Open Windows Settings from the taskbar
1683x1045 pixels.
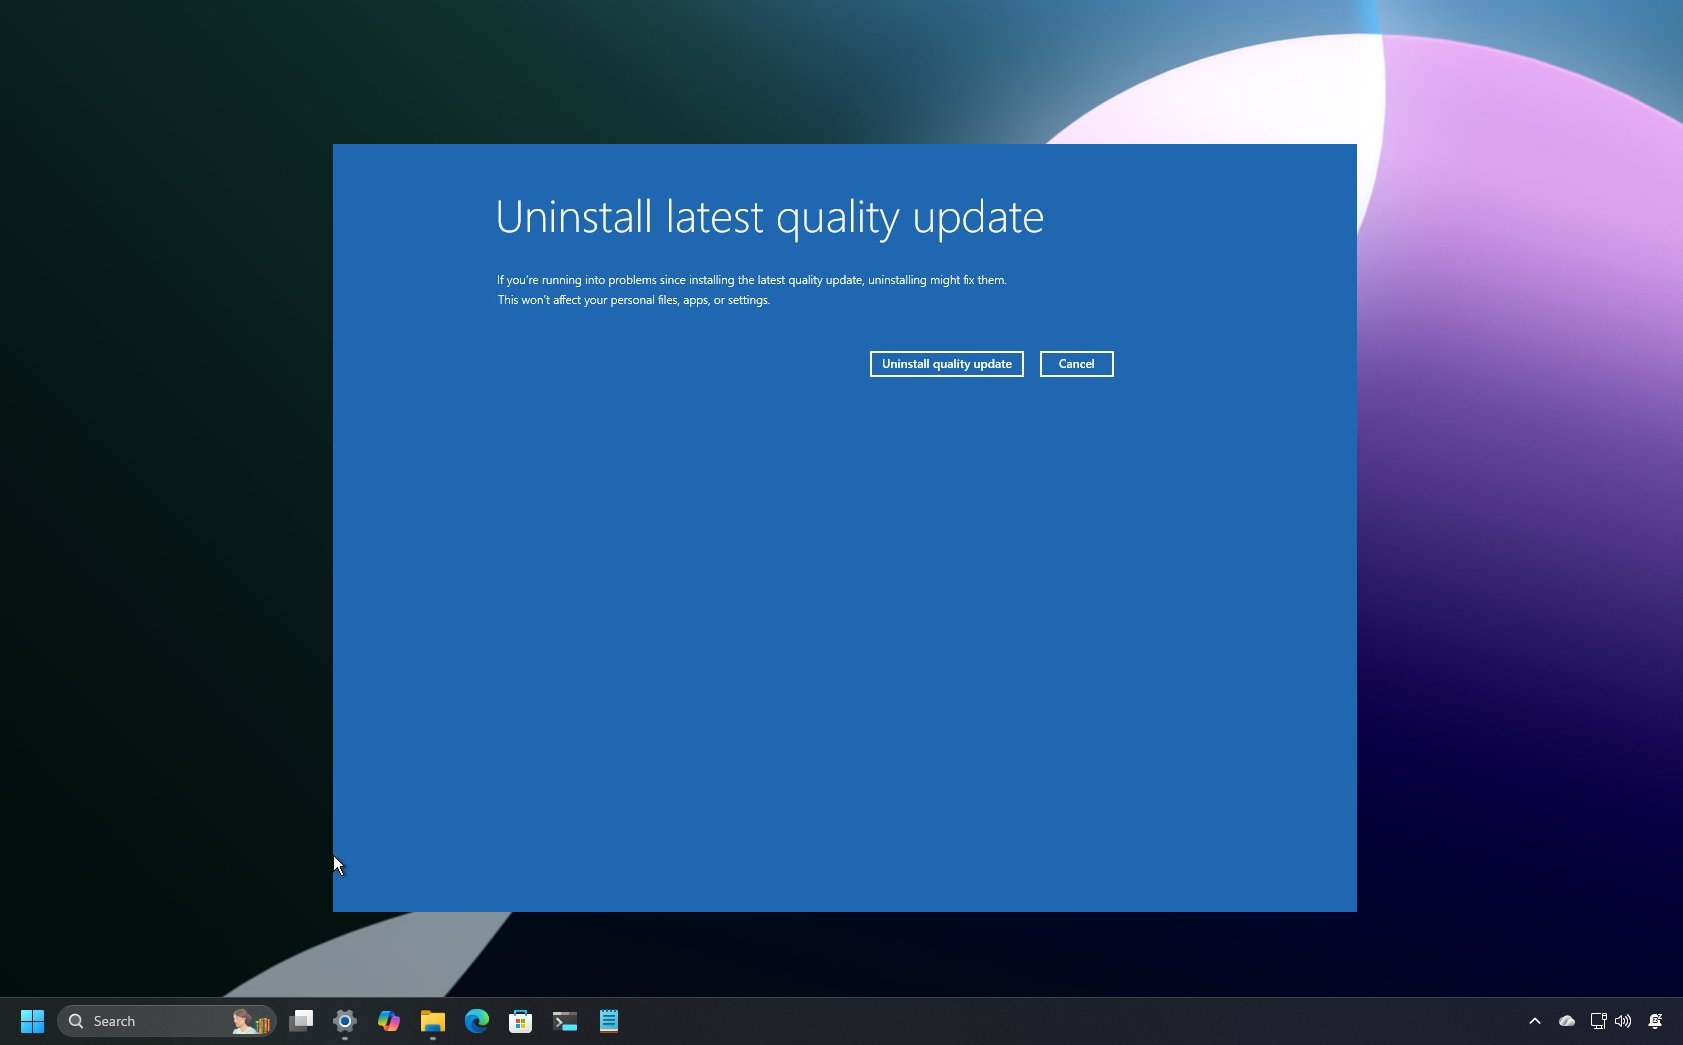(x=345, y=1021)
